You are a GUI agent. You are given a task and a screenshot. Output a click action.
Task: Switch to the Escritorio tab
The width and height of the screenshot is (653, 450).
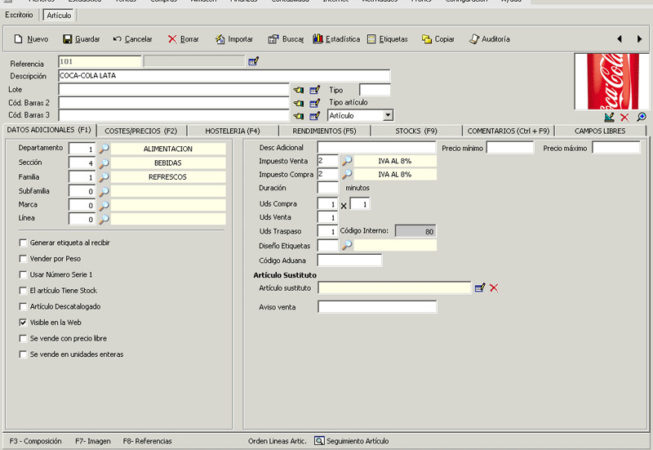click(19, 15)
